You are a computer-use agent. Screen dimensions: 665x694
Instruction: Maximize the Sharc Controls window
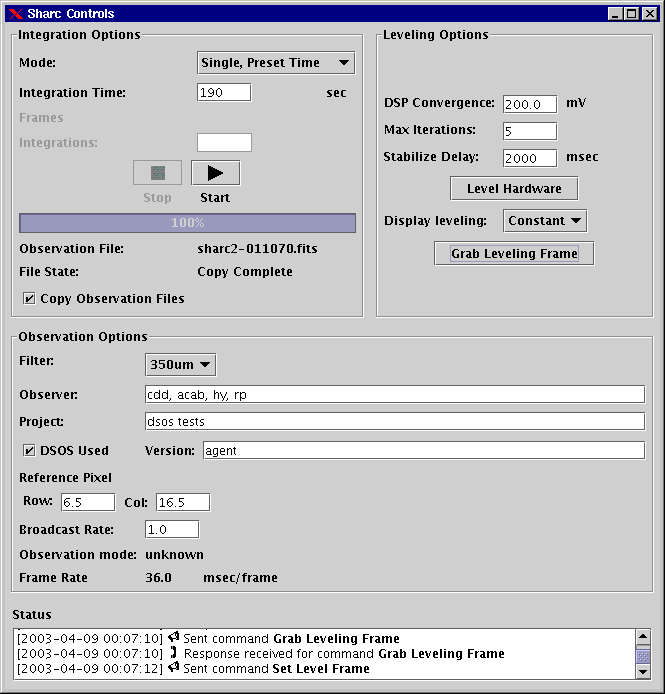click(x=632, y=14)
